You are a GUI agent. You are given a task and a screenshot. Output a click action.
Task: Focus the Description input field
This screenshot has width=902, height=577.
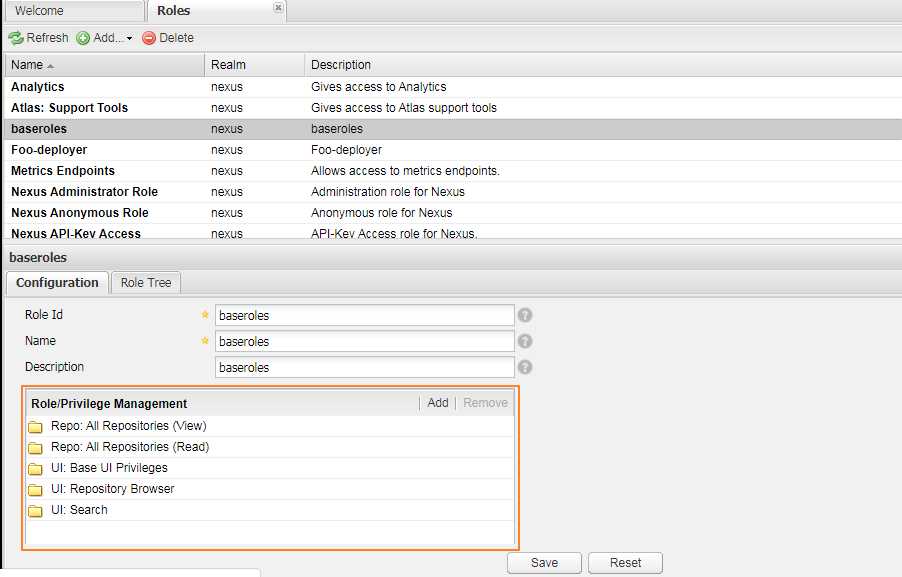coord(365,367)
